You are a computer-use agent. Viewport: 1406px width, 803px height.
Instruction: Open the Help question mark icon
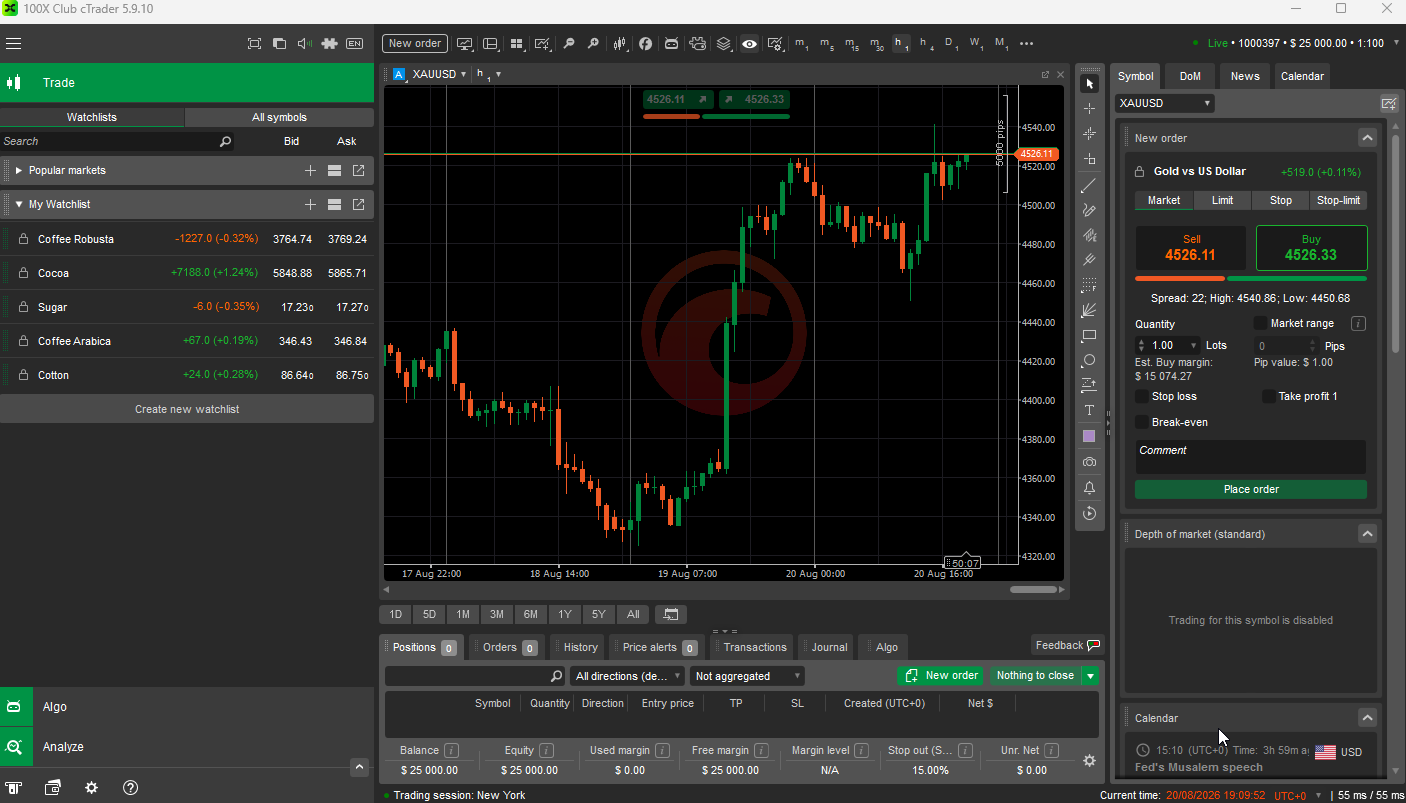[130, 788]
